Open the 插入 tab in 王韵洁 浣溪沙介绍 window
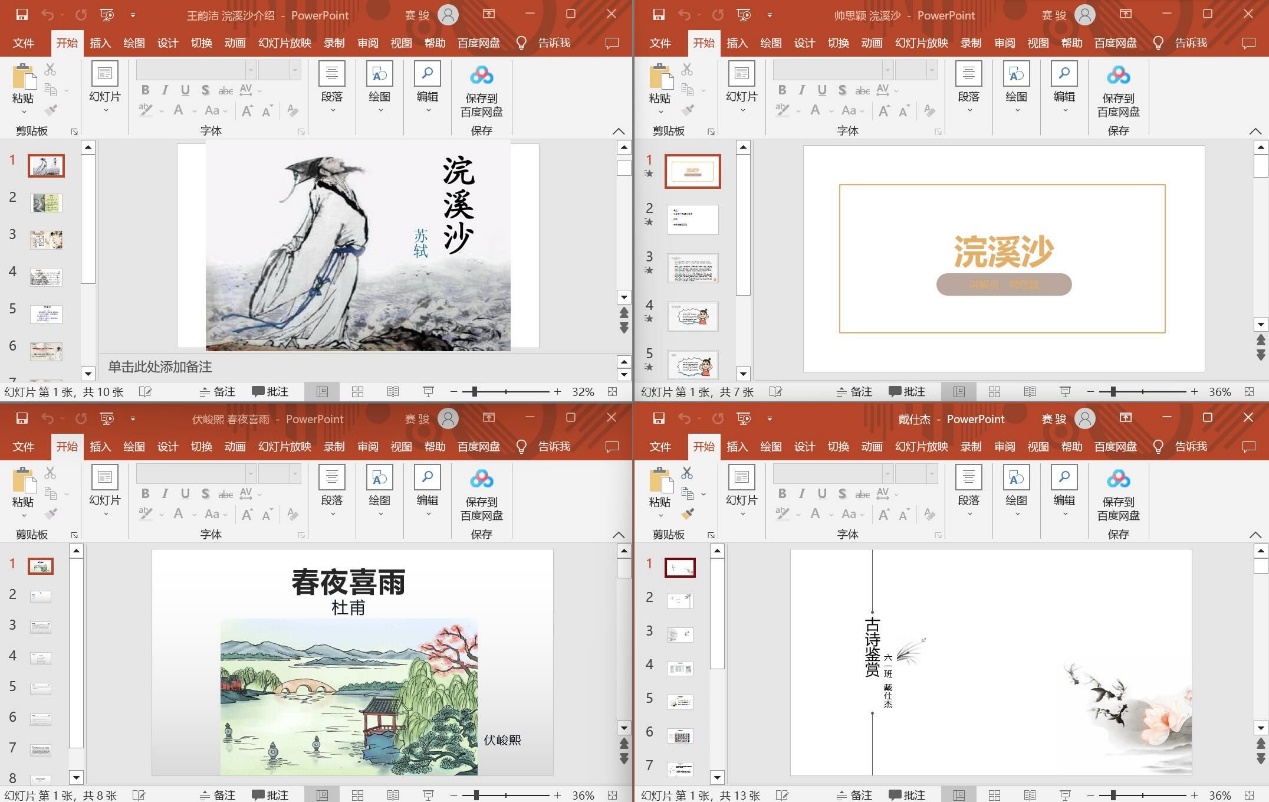 click(x=100, y=44)
